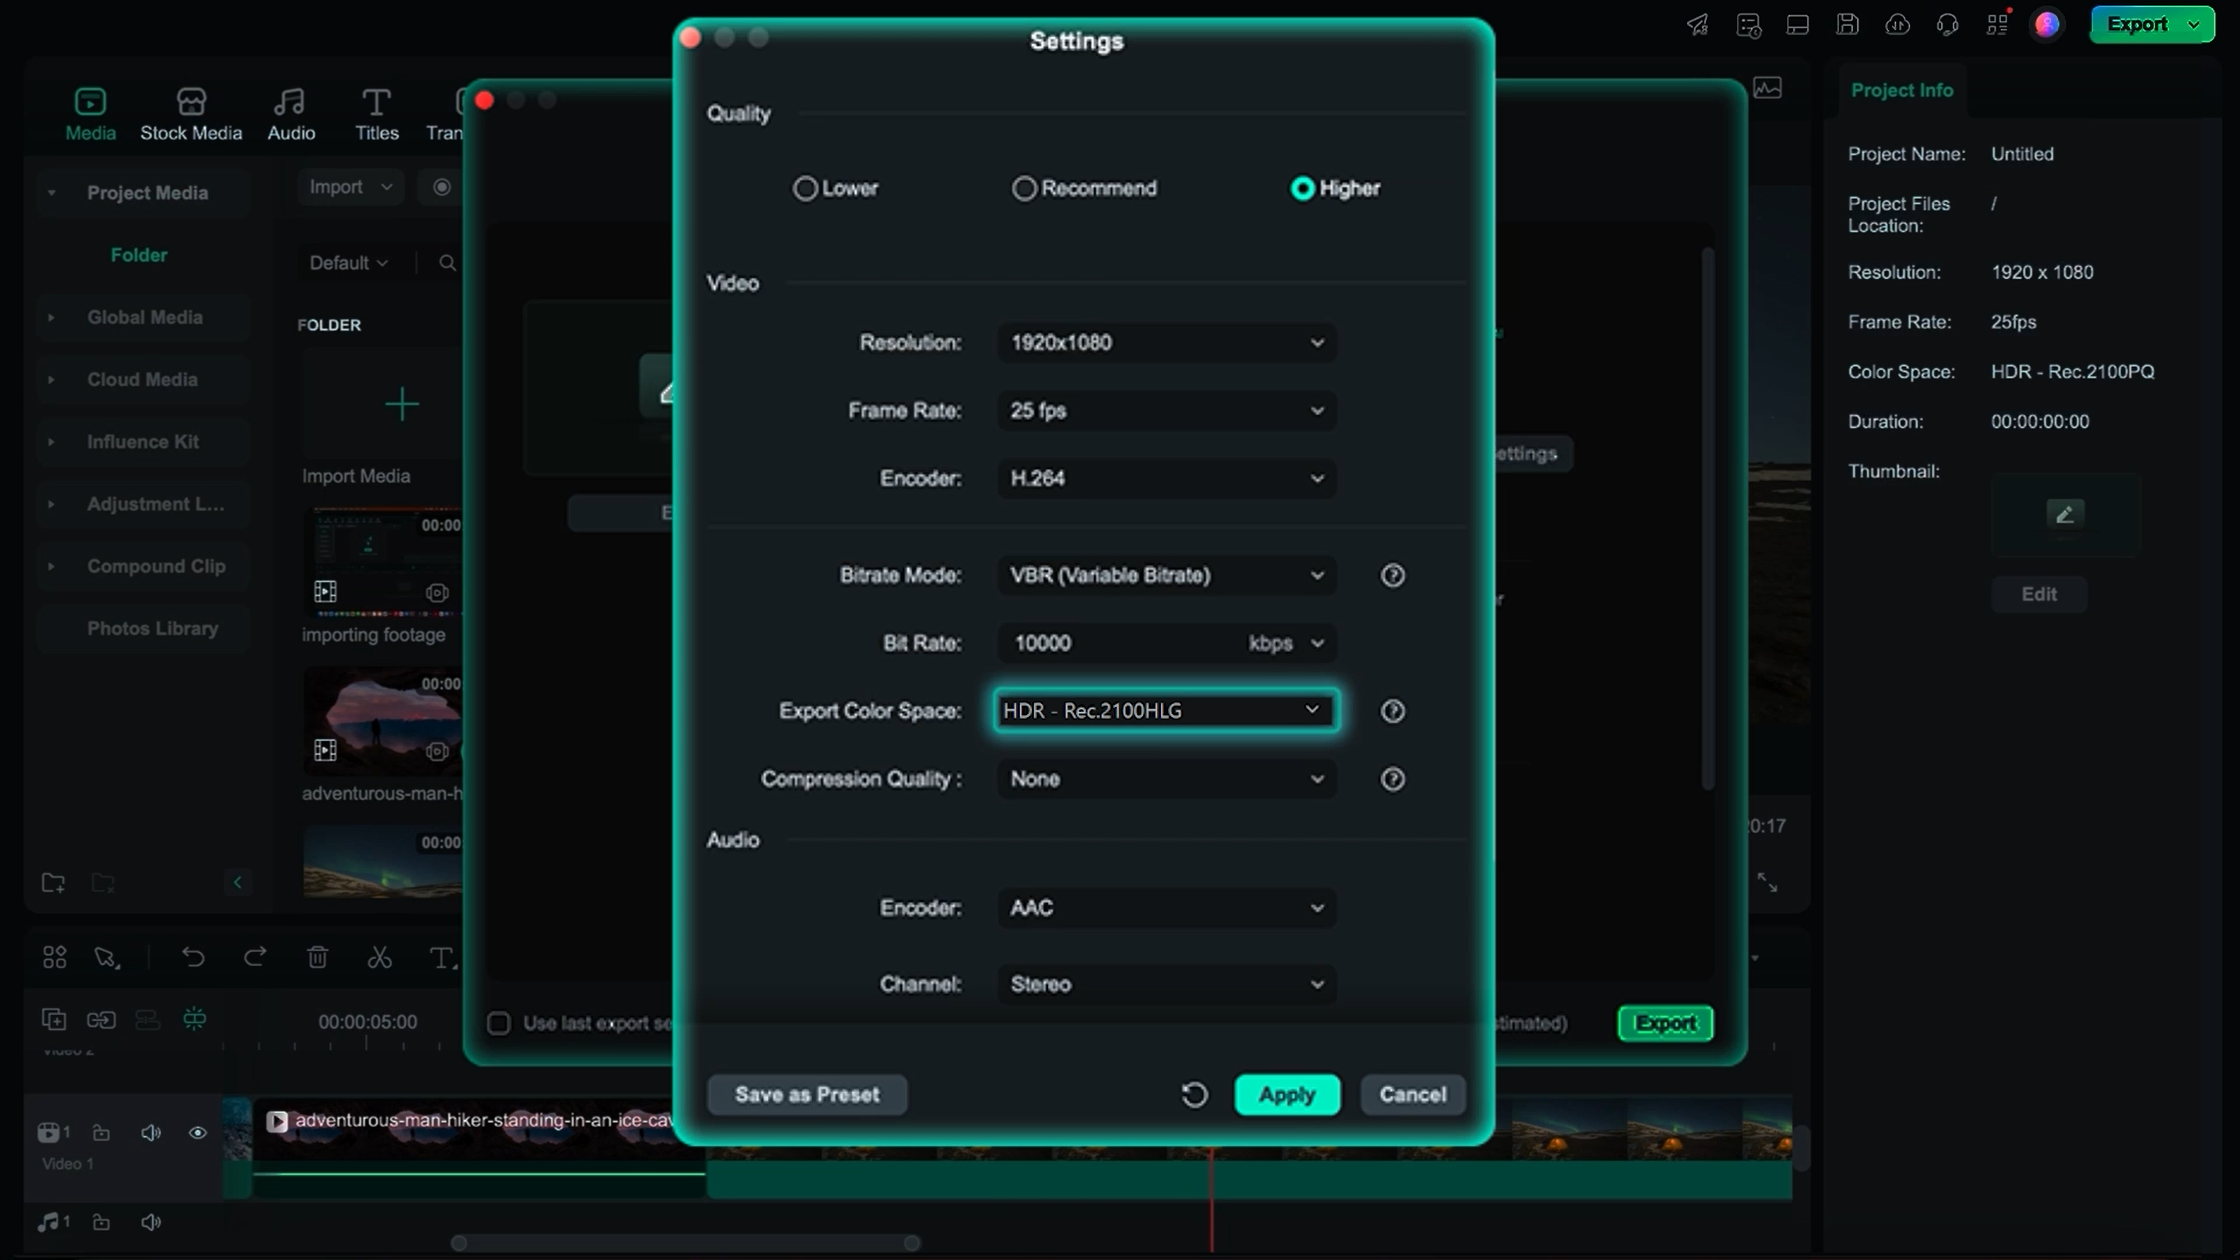Click the Export Color Space help icon
The image size is (2240, 1260).
click(1392, 711)
